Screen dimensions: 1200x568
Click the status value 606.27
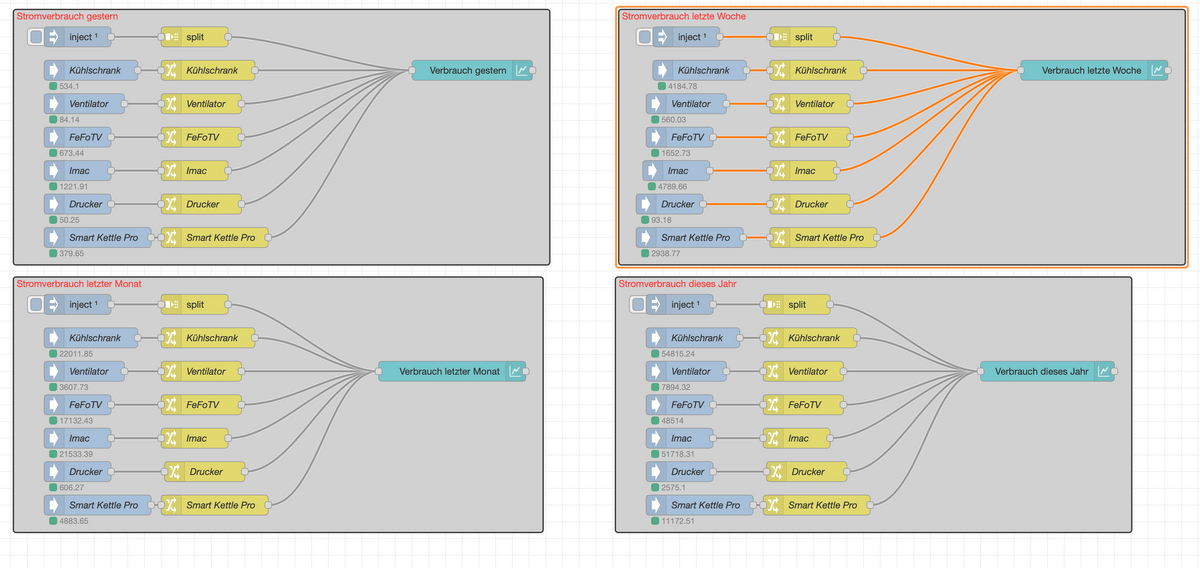click(x=72, y=488)
